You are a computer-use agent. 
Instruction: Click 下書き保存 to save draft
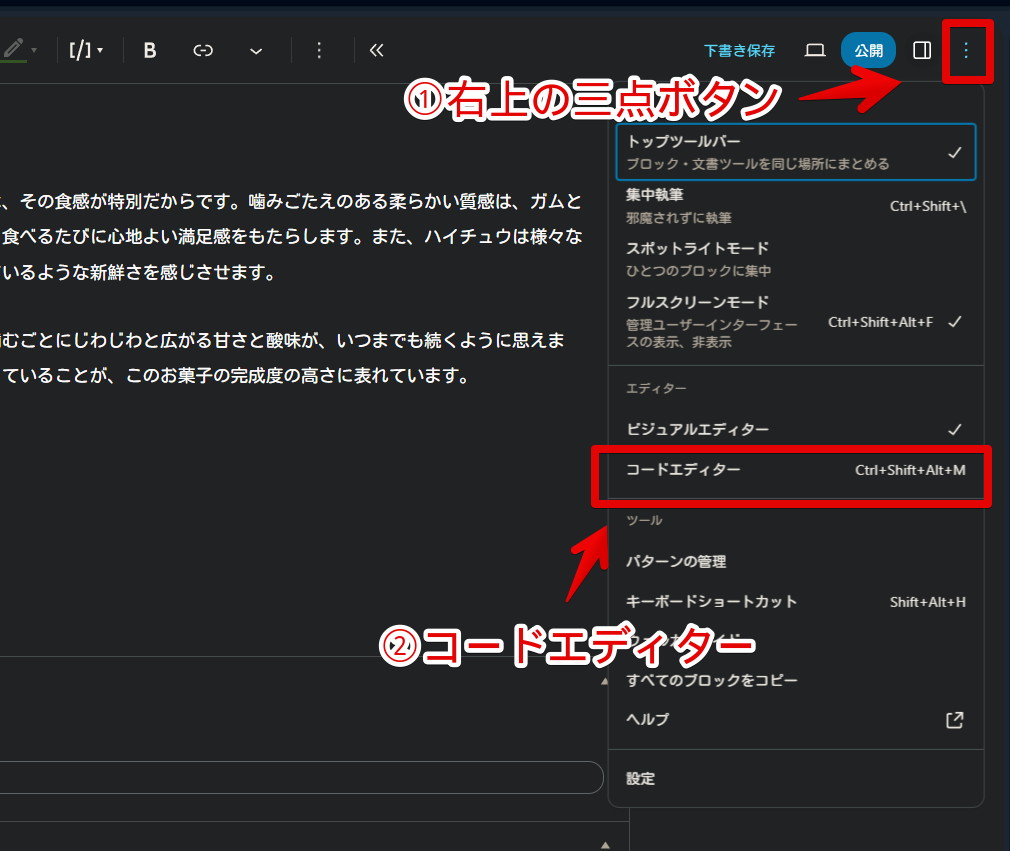tap(739, 51)
